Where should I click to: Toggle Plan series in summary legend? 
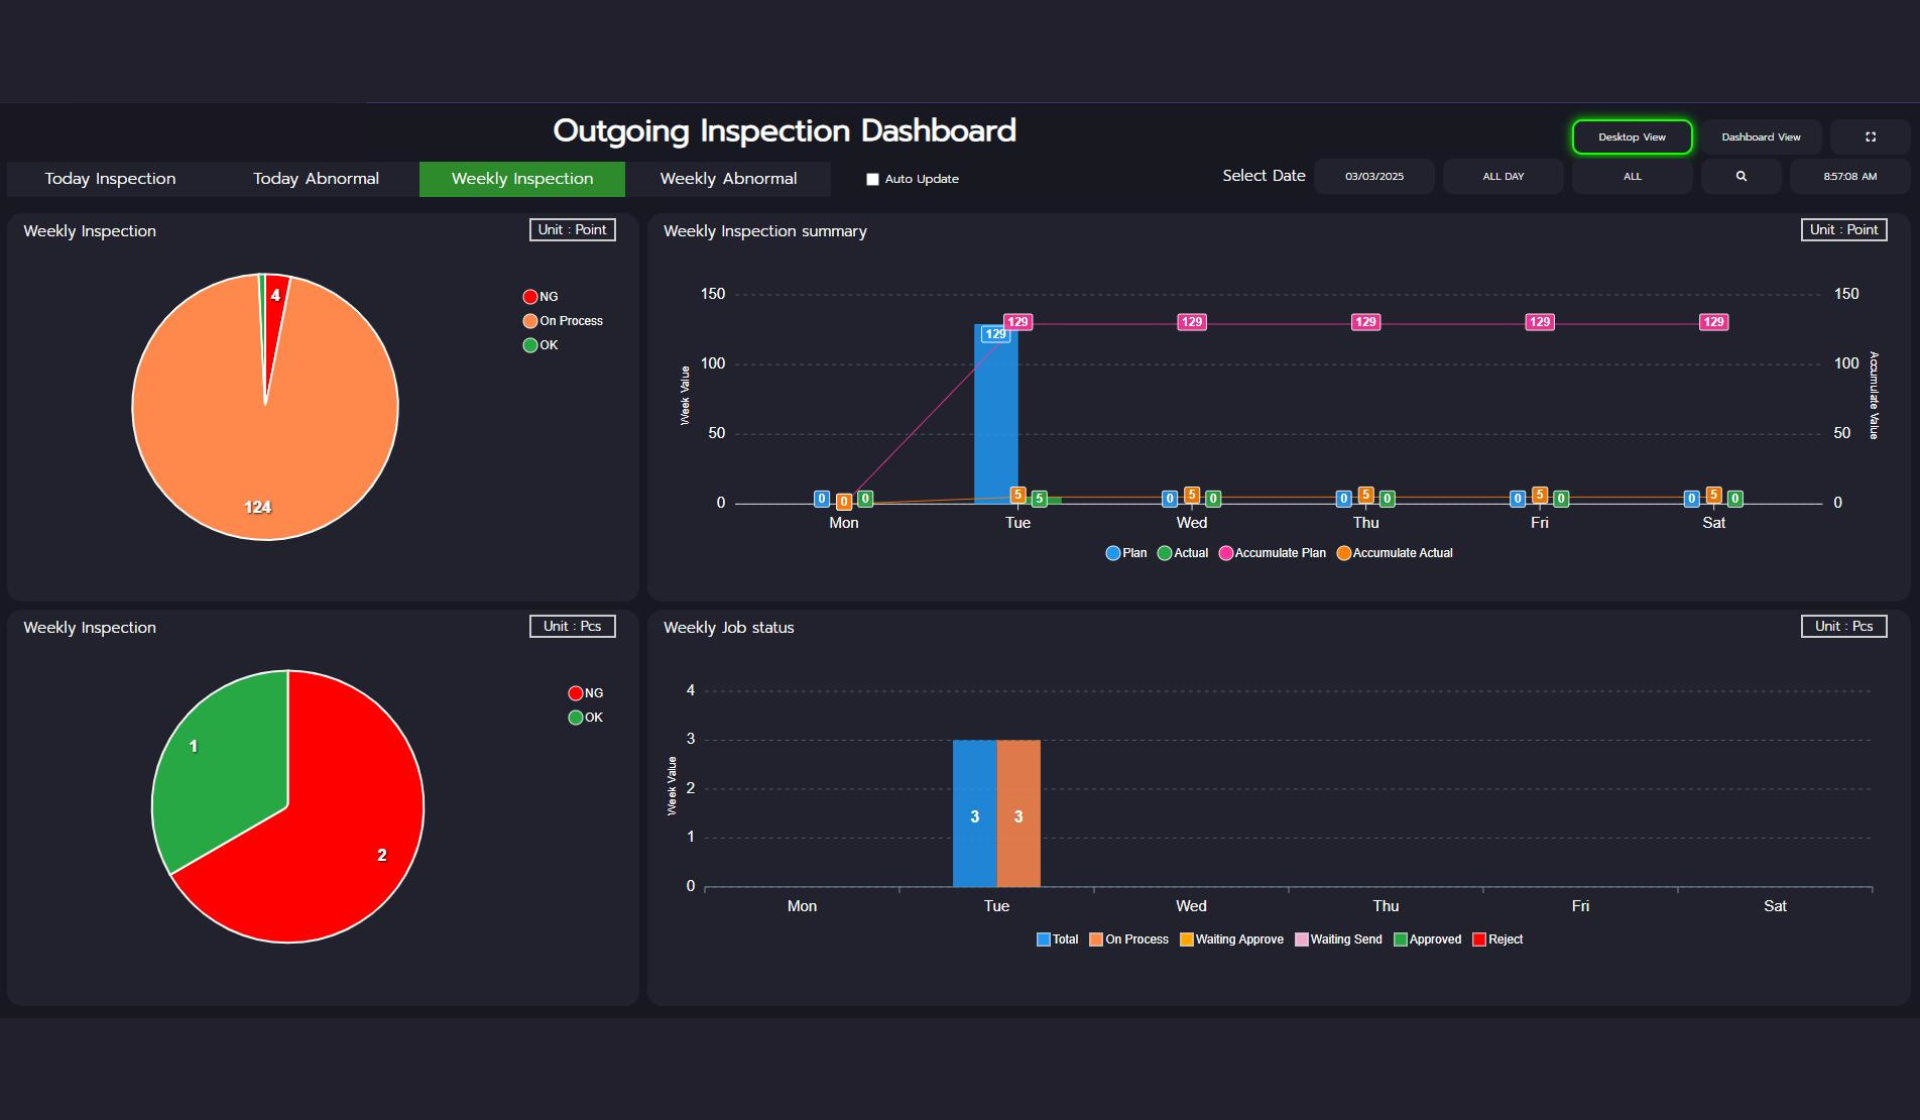click(1113, 553)
